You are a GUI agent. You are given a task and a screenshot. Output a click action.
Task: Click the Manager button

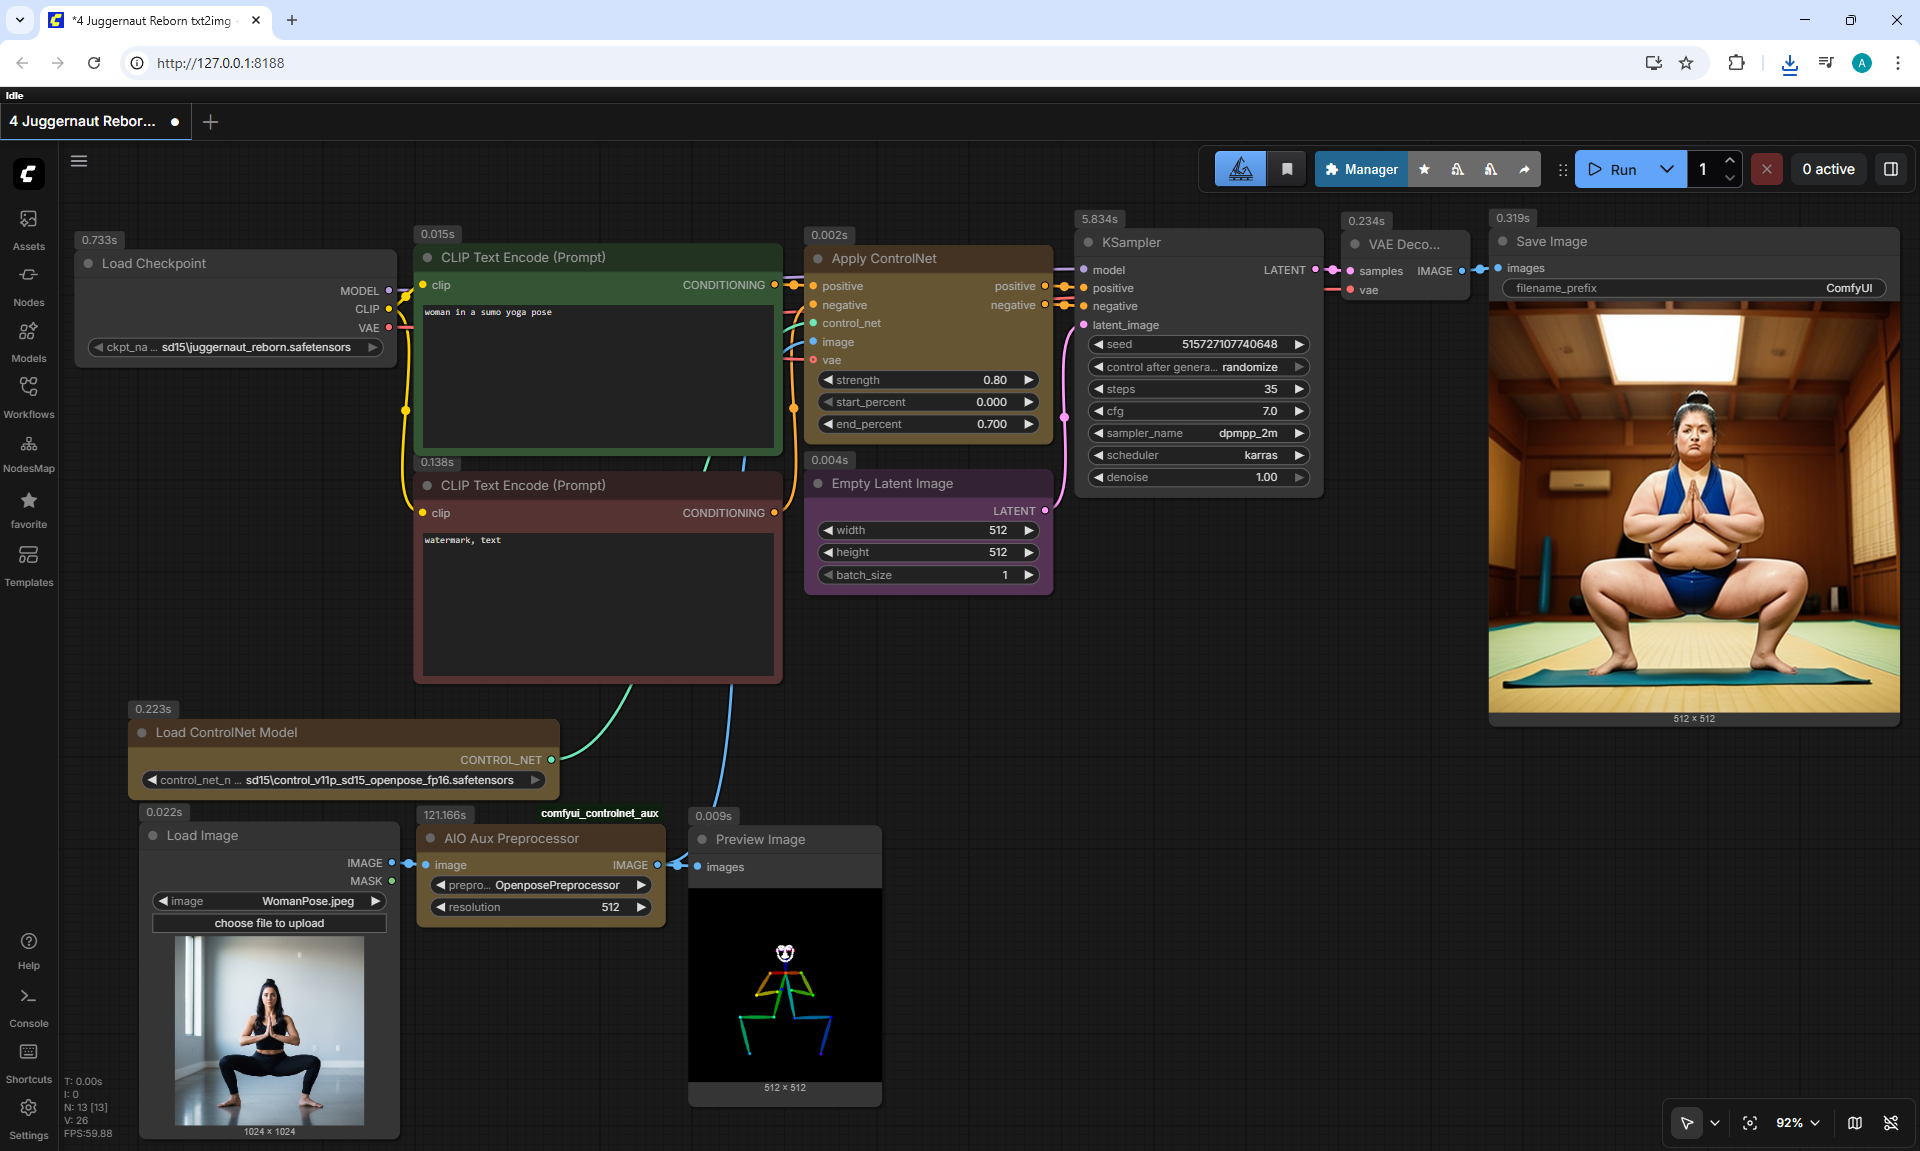[1361, 169]
